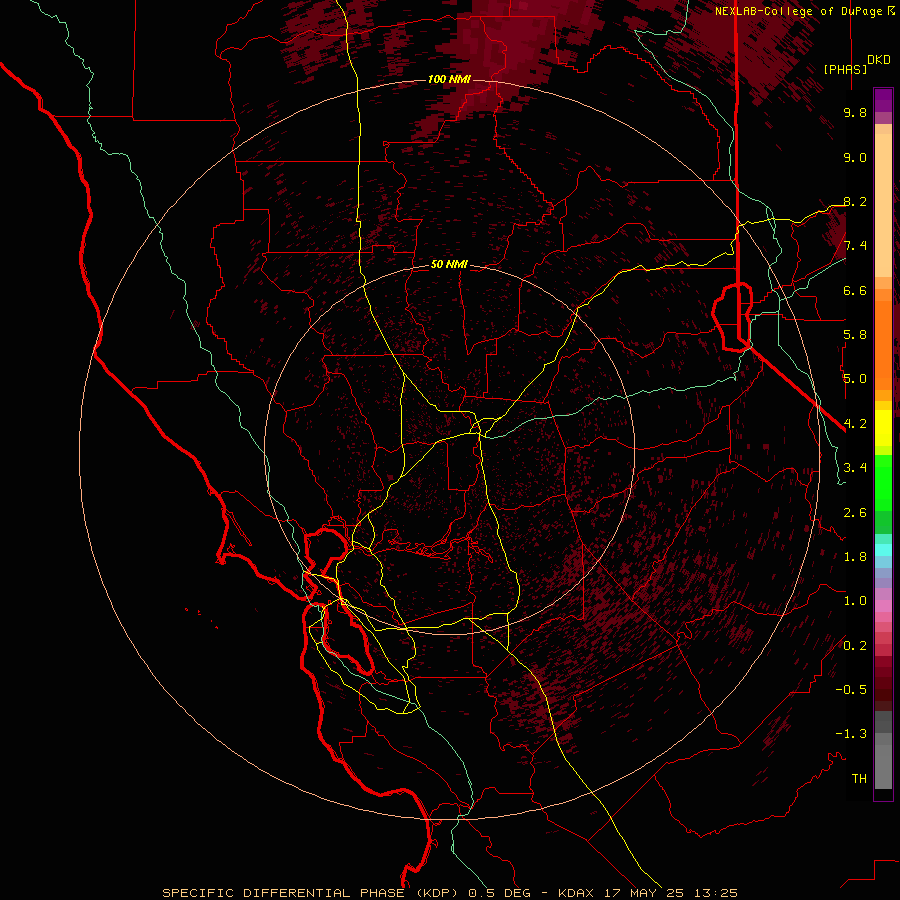Click the 9.0 scale value

(855, 158)
